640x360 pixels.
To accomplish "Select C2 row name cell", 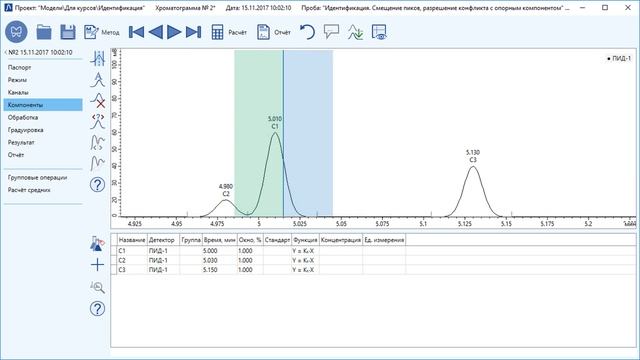I will click(132, 260).
